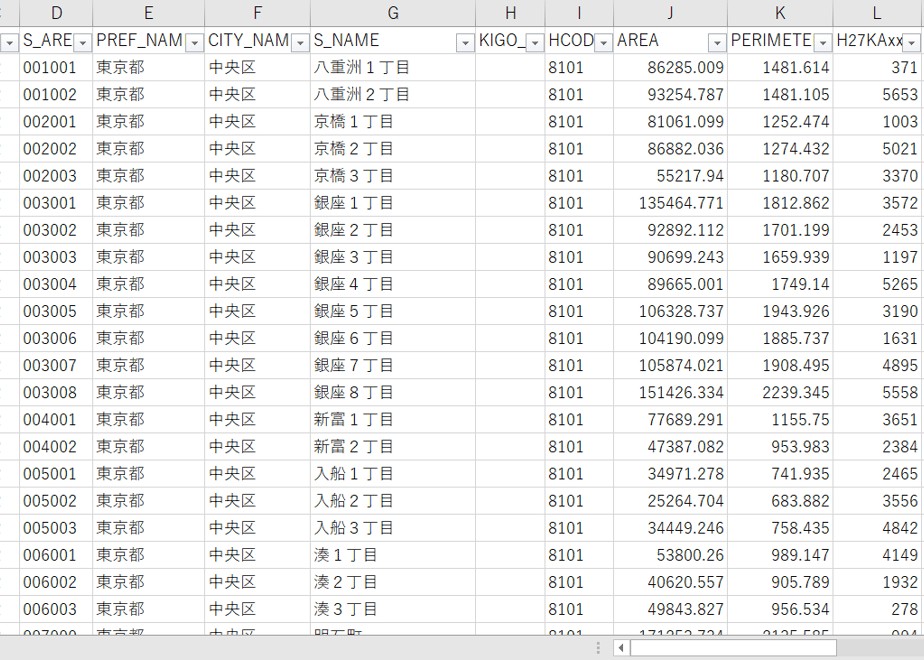Select AREA value 104190.099
The image size is (924, 660).
[x=671, y=339]
